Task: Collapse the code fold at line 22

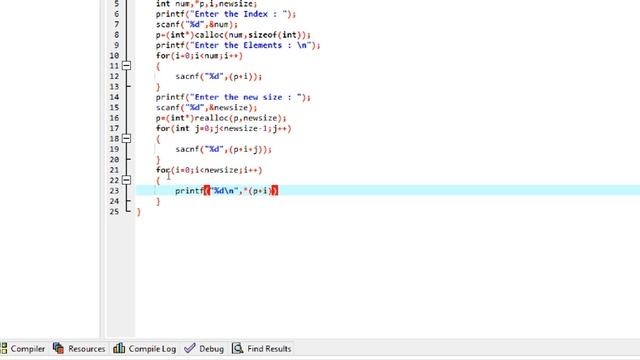Action: (x=127, y=180)
